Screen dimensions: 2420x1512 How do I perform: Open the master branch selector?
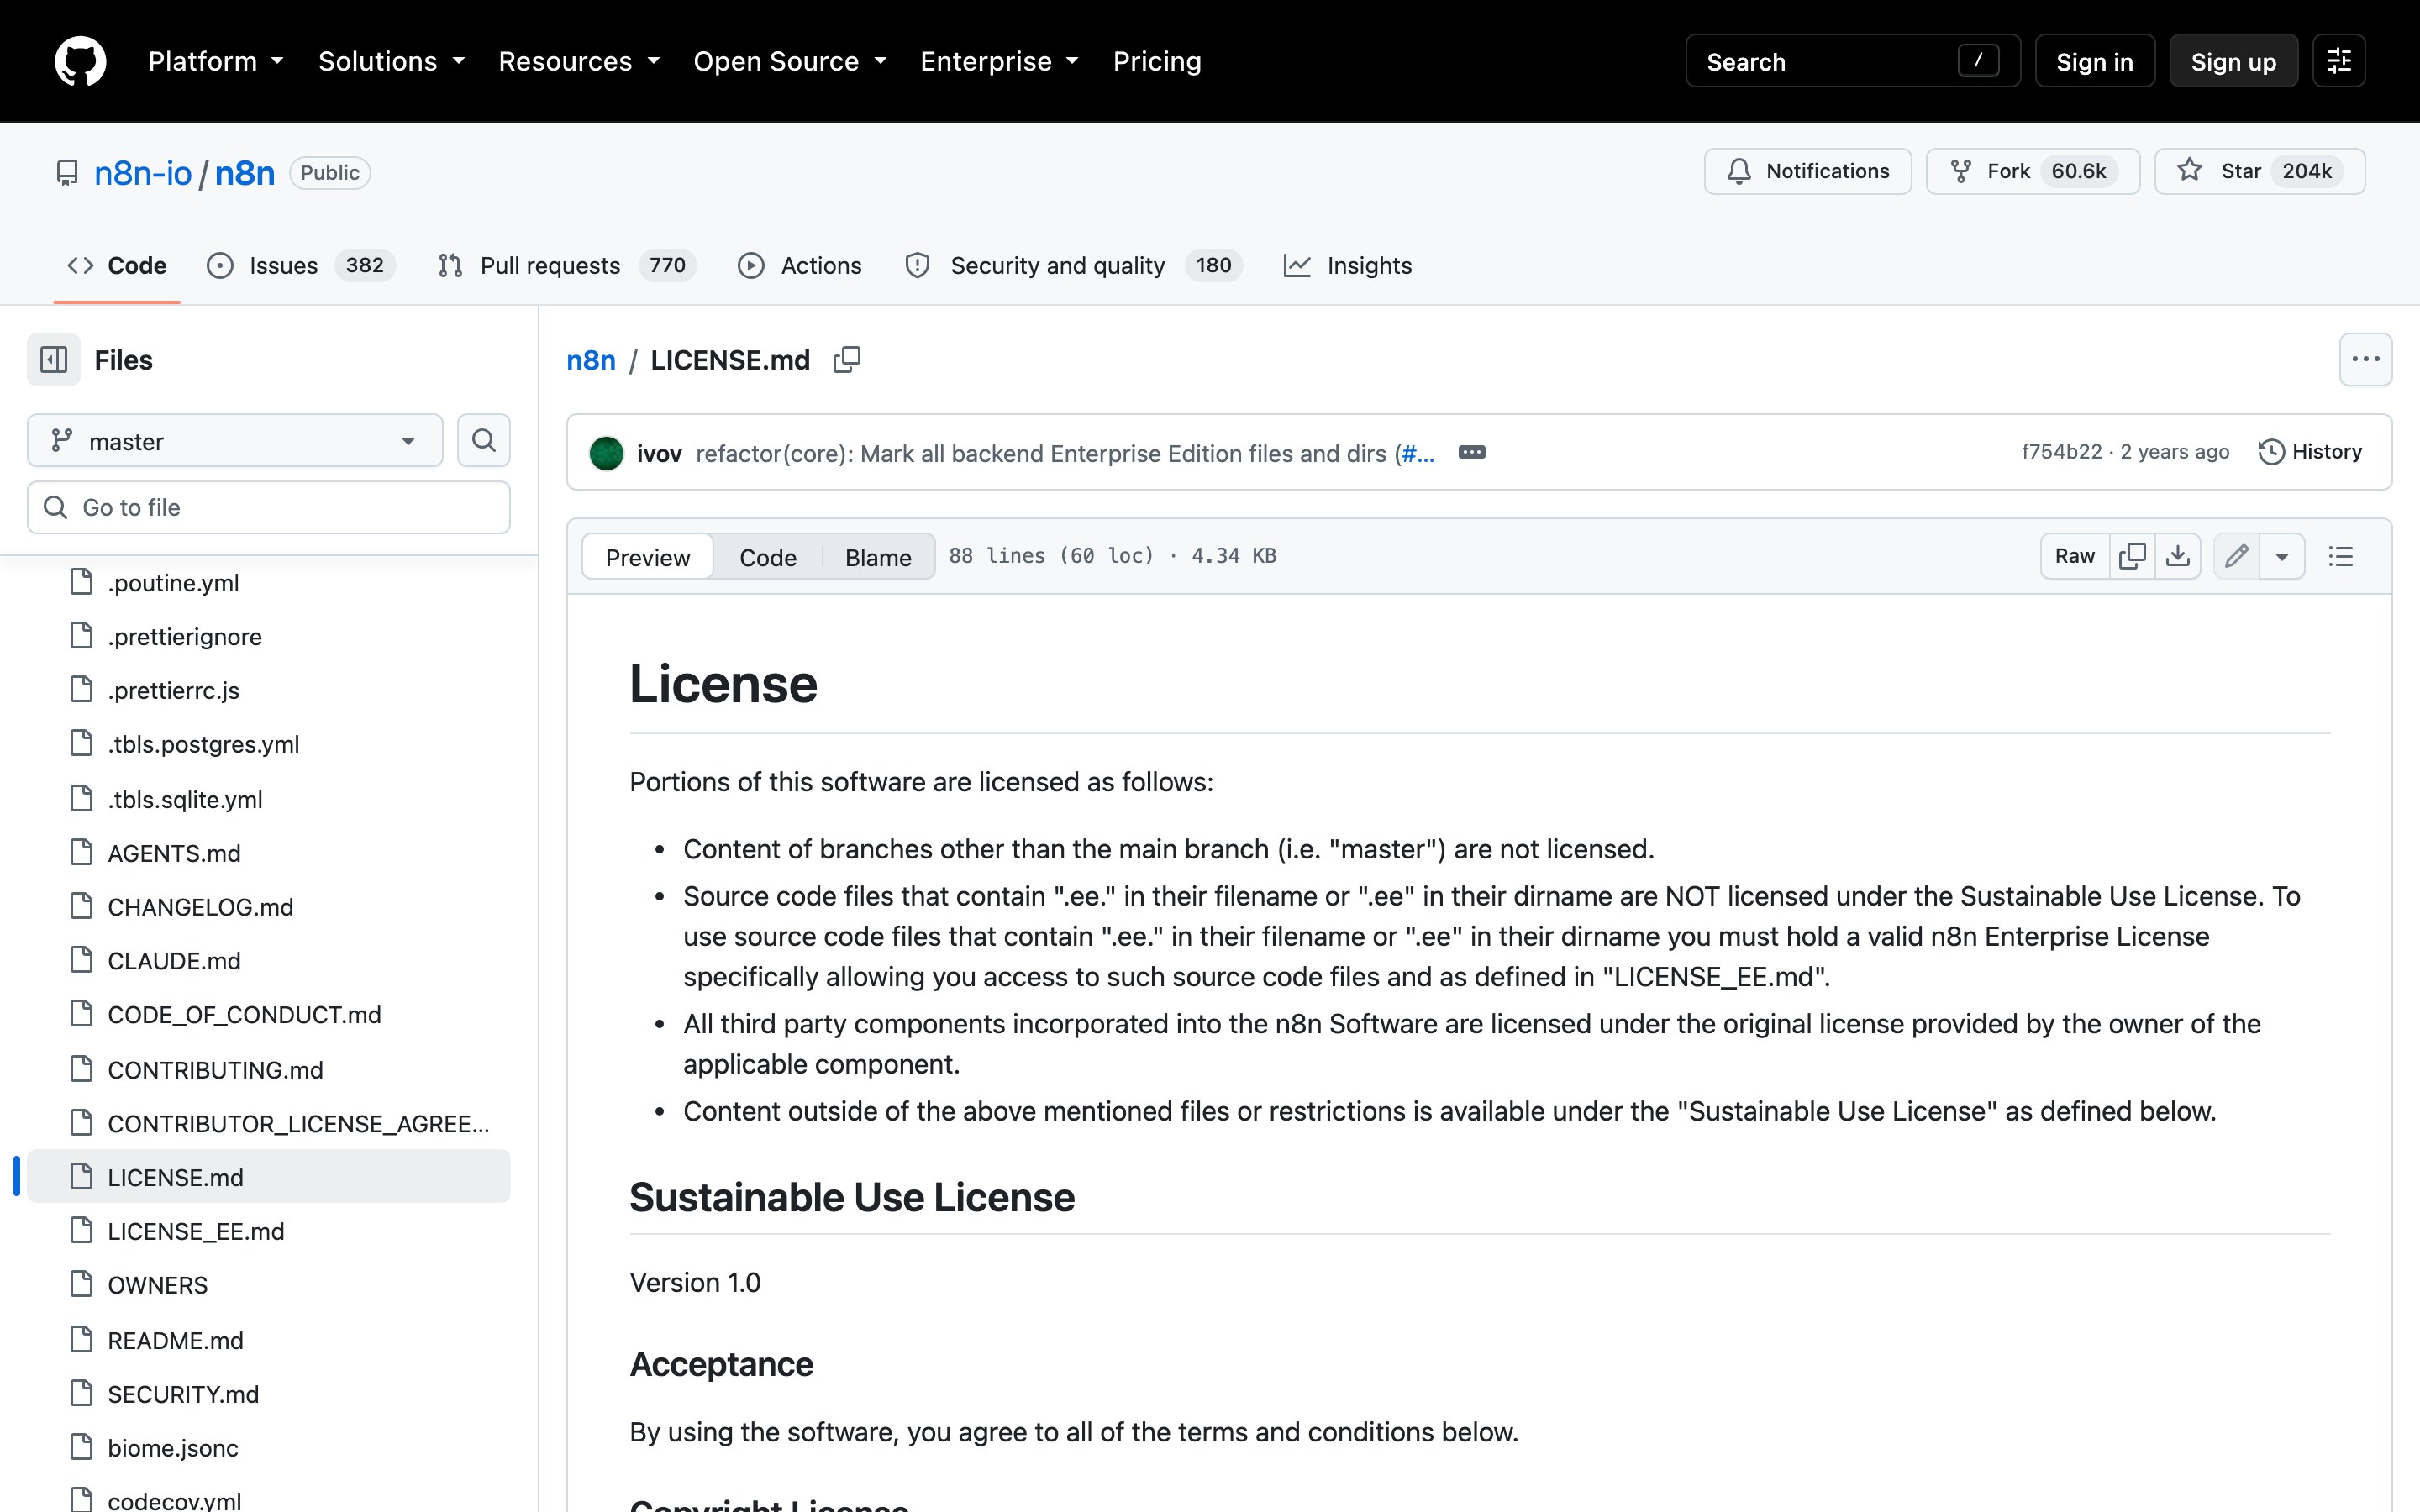click(235, 440)
